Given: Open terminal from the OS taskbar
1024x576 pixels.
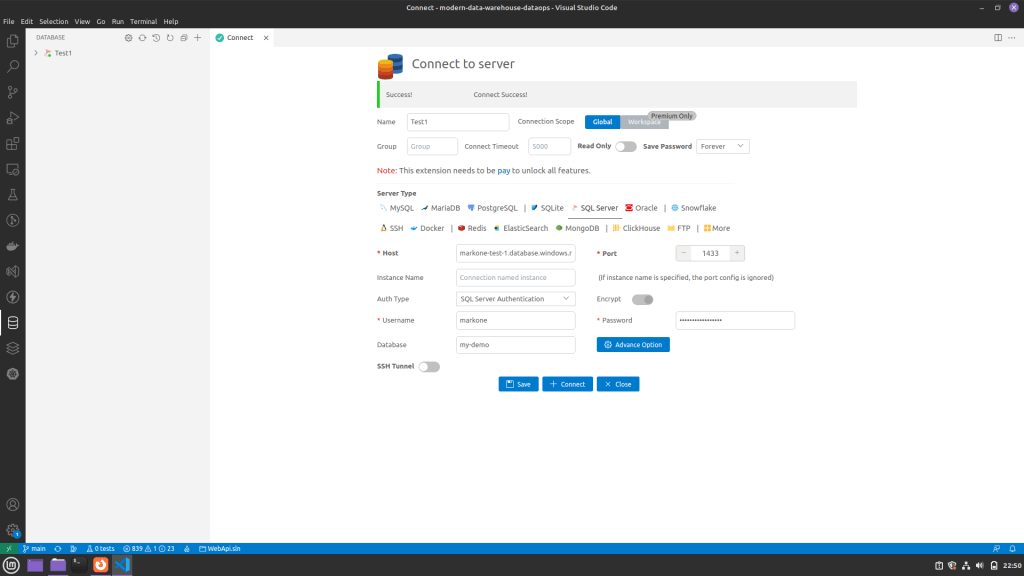Looking at the screenshot, I should point(79,565).
